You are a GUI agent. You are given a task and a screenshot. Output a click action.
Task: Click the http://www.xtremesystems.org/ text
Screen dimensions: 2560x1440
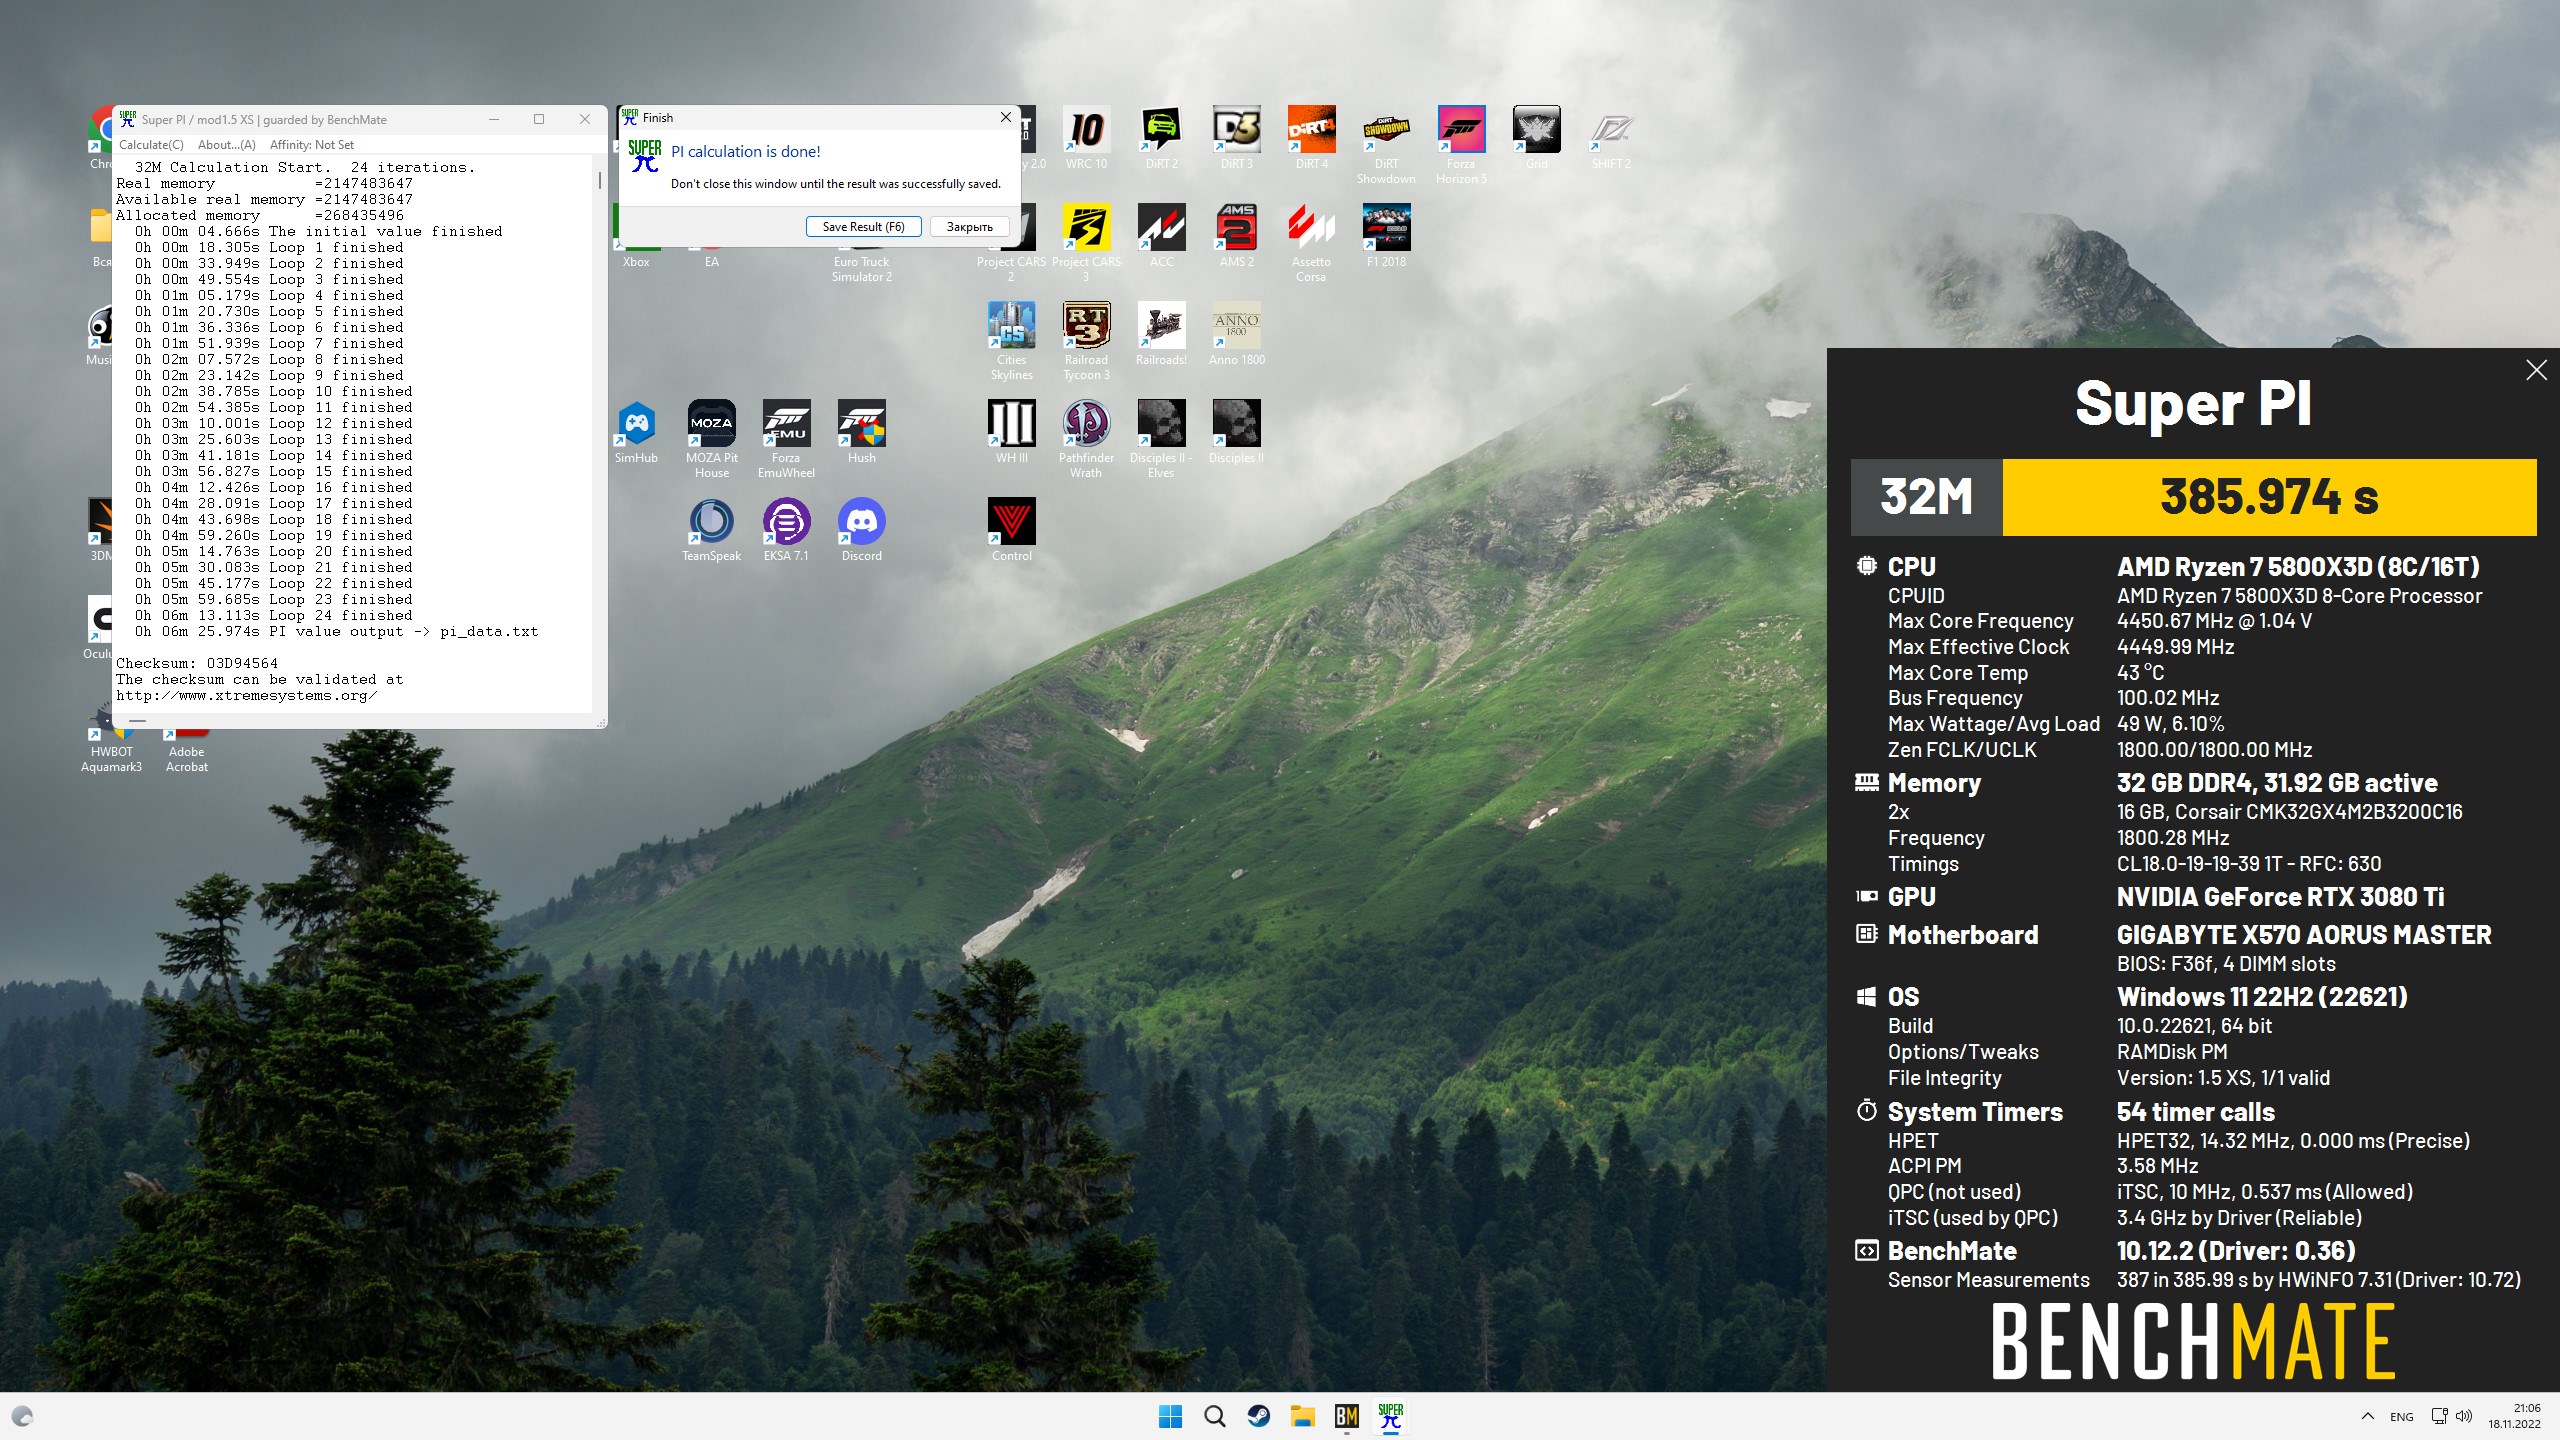click(x=246, y=695)
